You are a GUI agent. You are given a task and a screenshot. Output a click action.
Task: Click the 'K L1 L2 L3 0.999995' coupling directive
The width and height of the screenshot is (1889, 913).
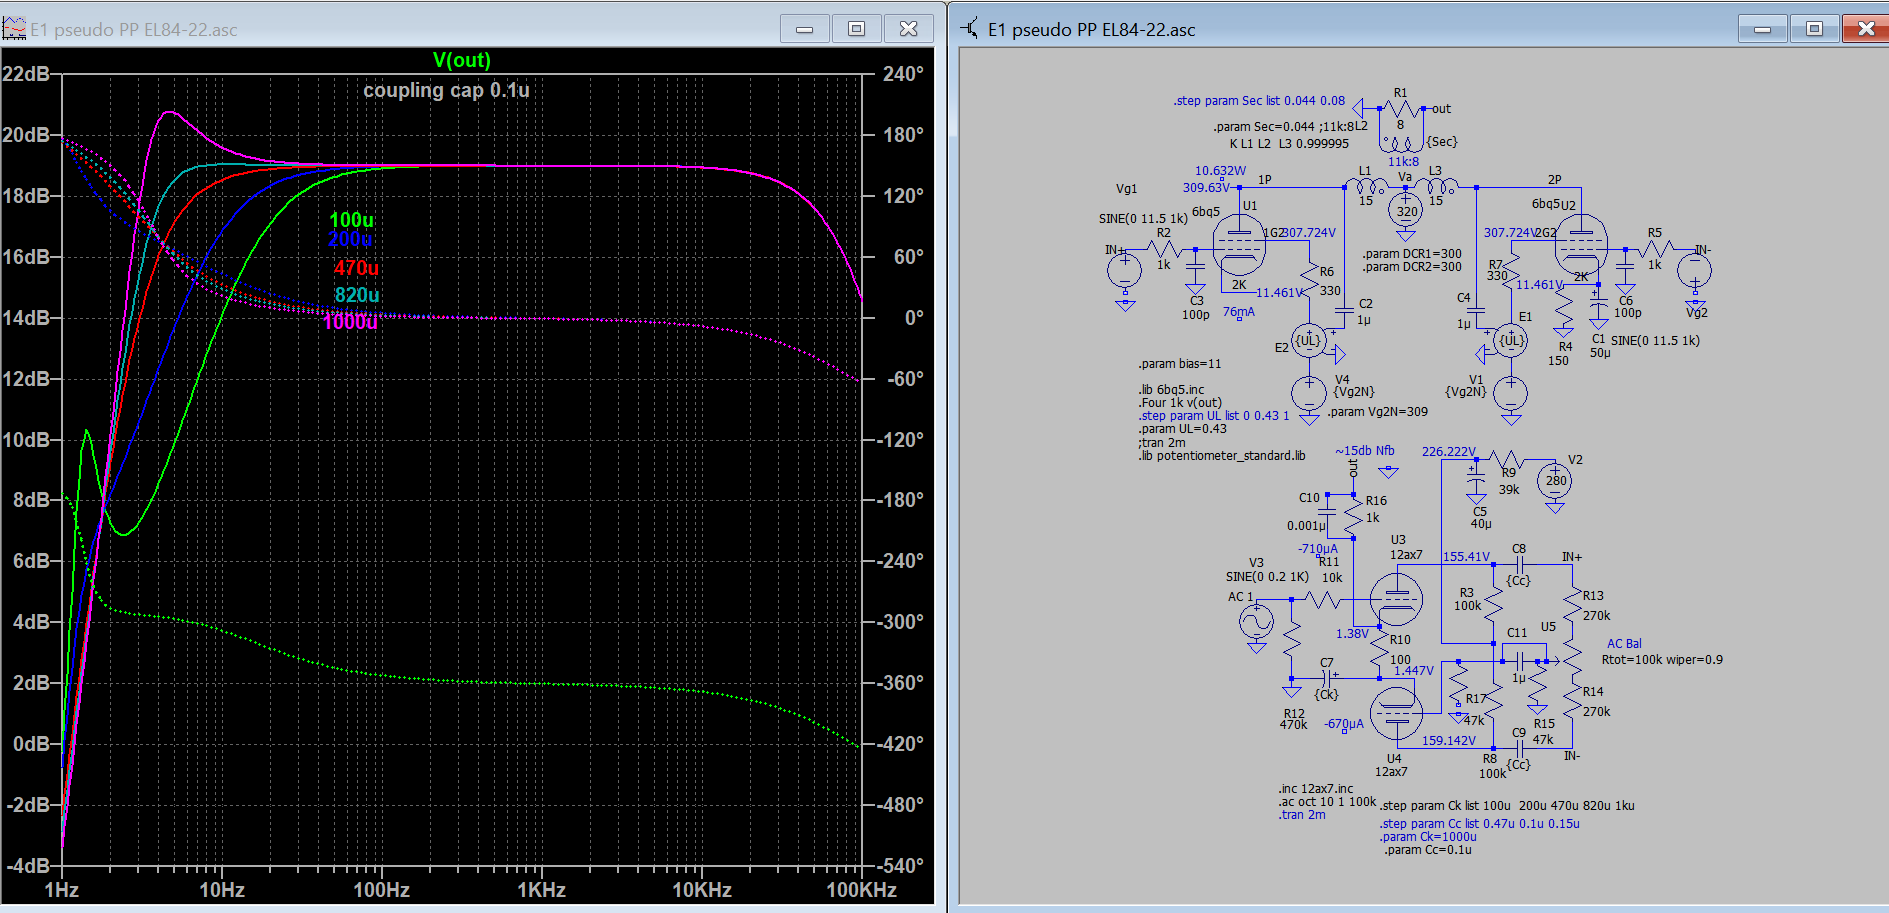tap(1289, 144)
